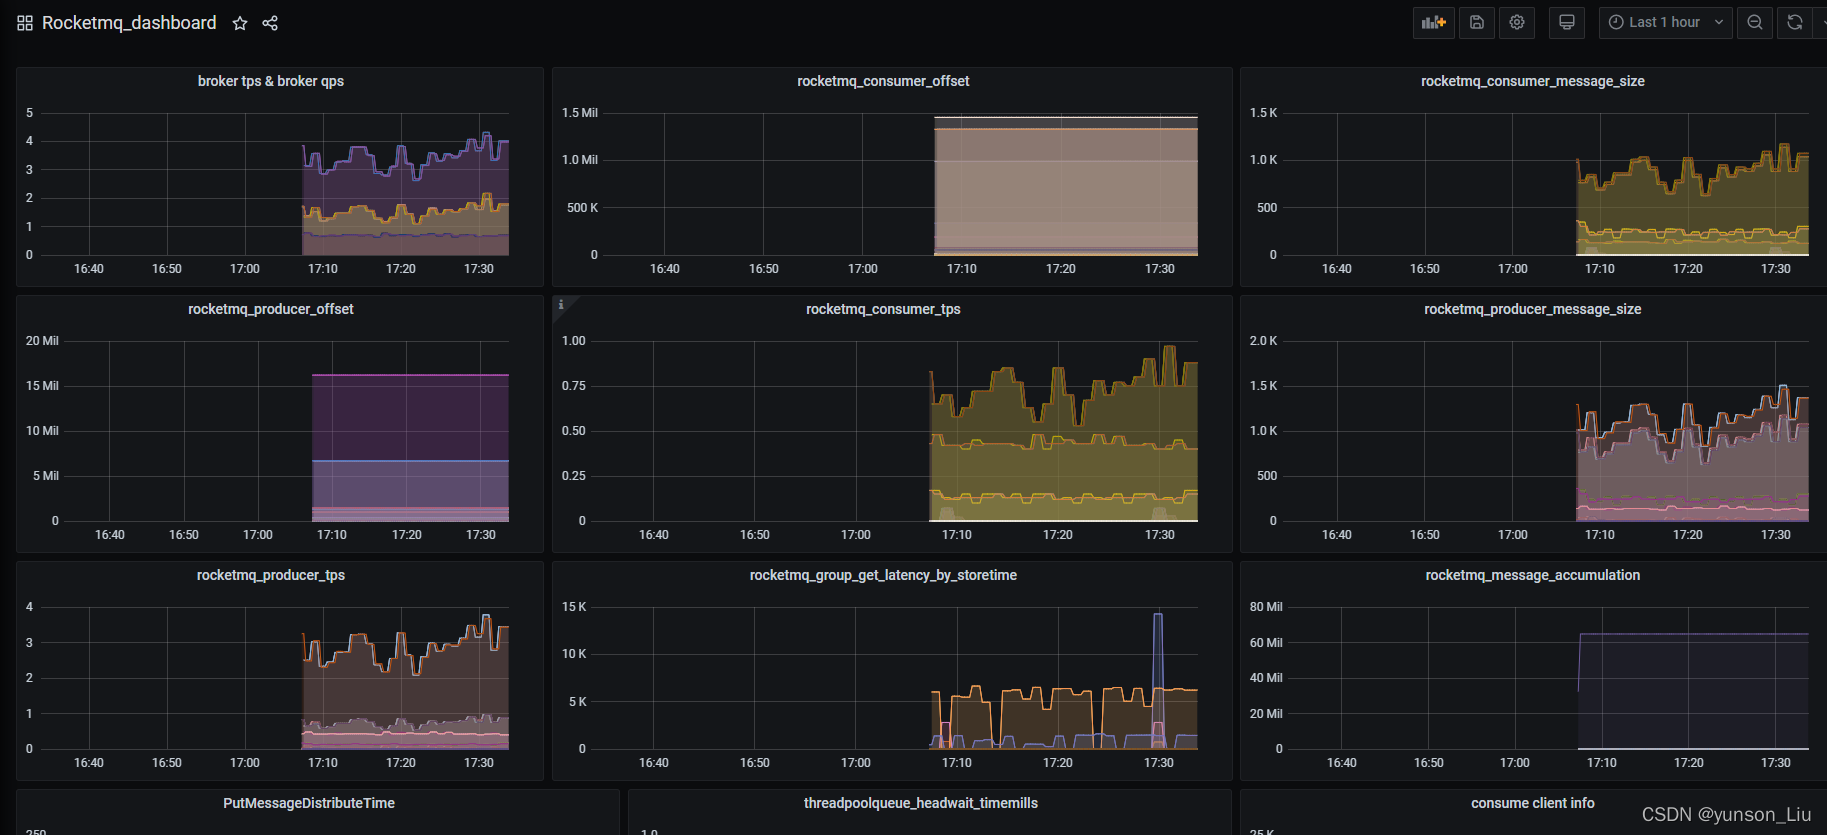
Task: Zoom out the time range
Action: click(x=1755, y=22)
